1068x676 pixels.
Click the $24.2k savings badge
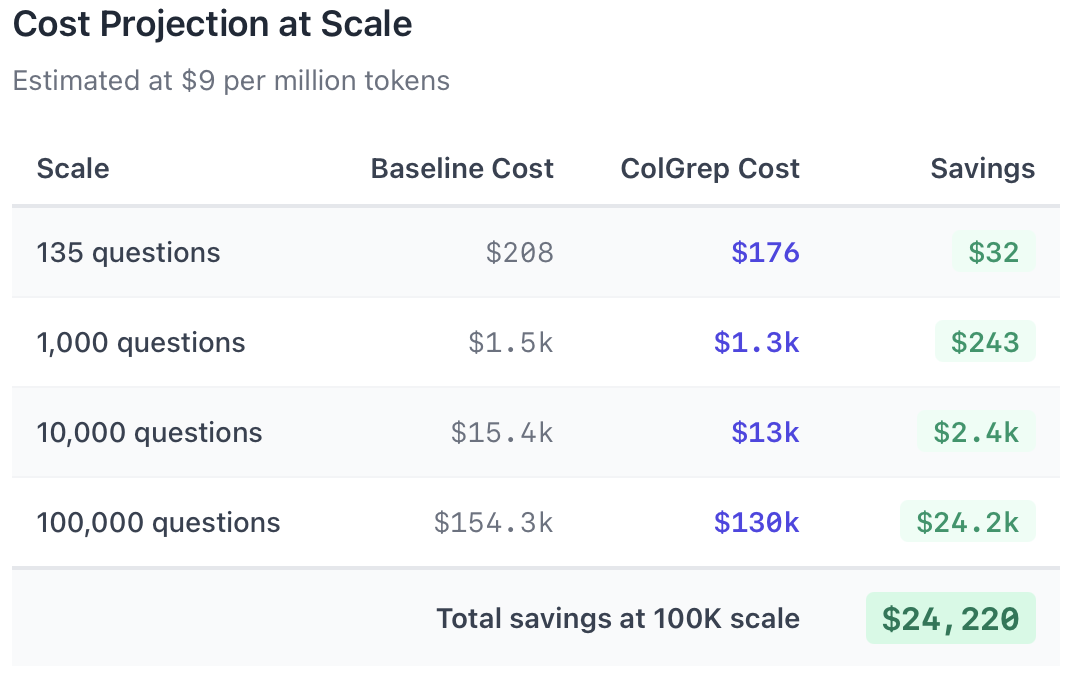point(968,522)
